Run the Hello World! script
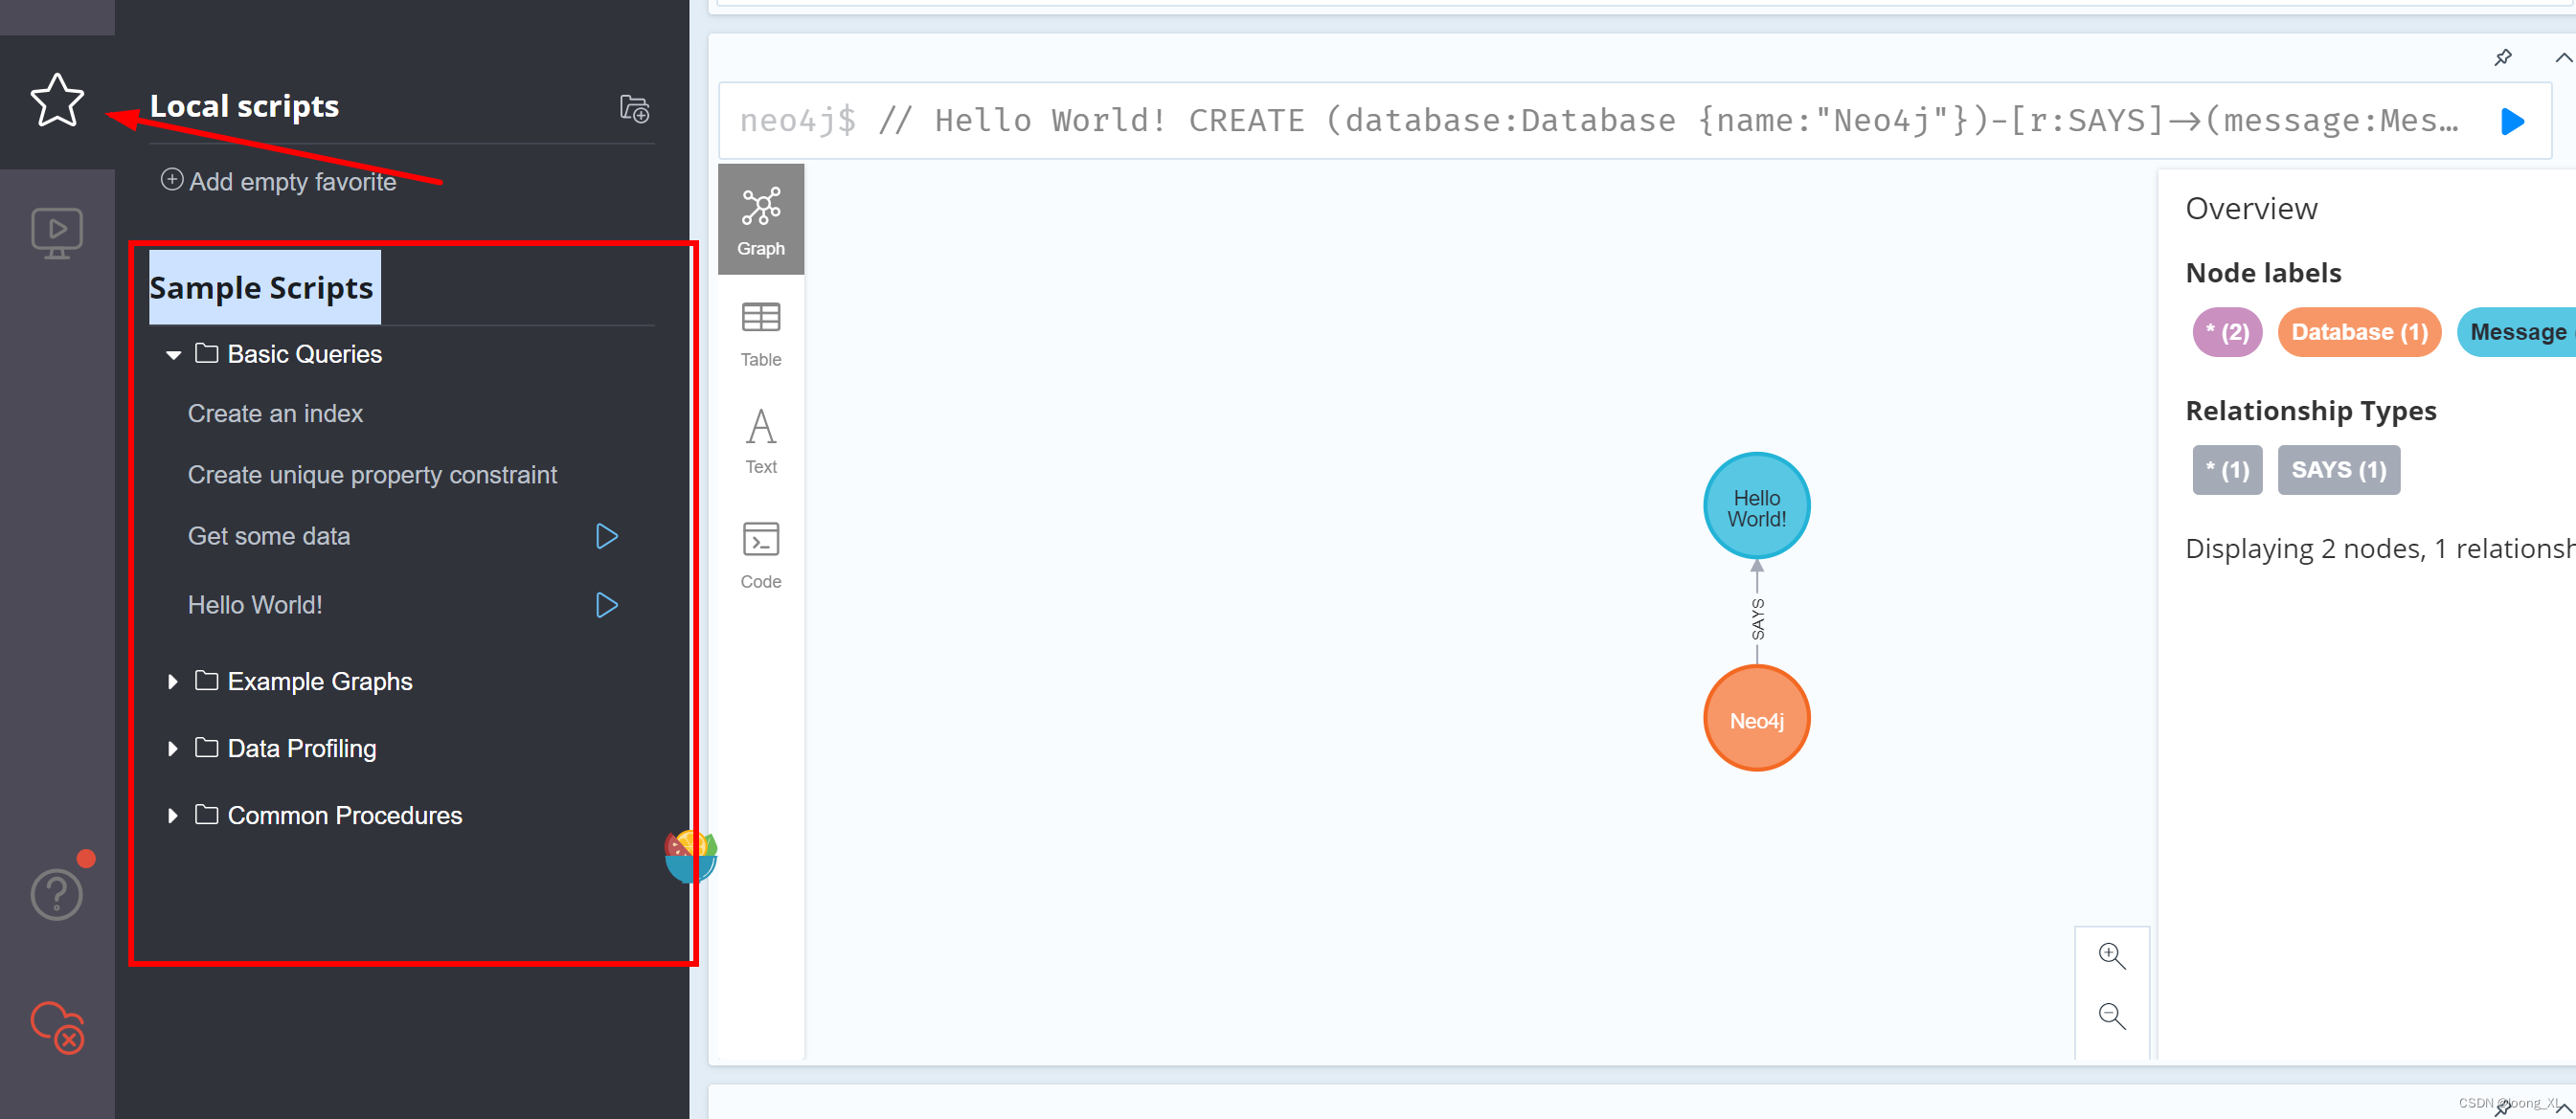This screenshot has height=1119, width=2576. point(606,605)
